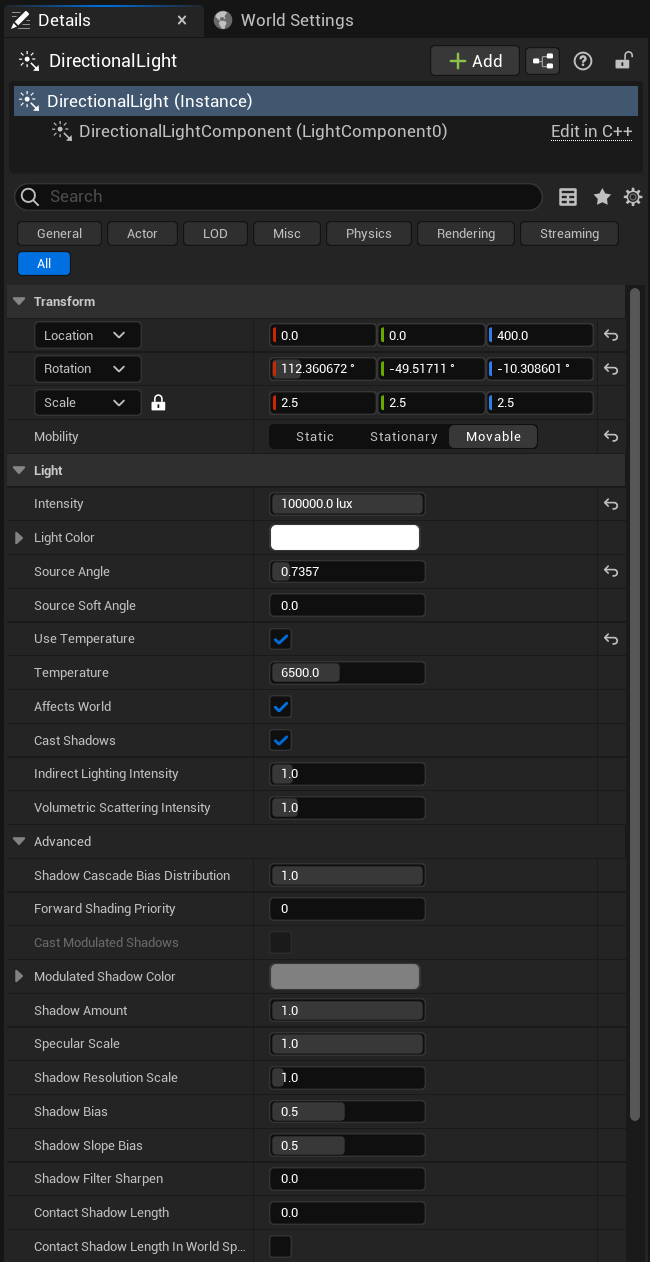
Task: Toggle favorites star filter icon
Action: (x=602, y=197)
